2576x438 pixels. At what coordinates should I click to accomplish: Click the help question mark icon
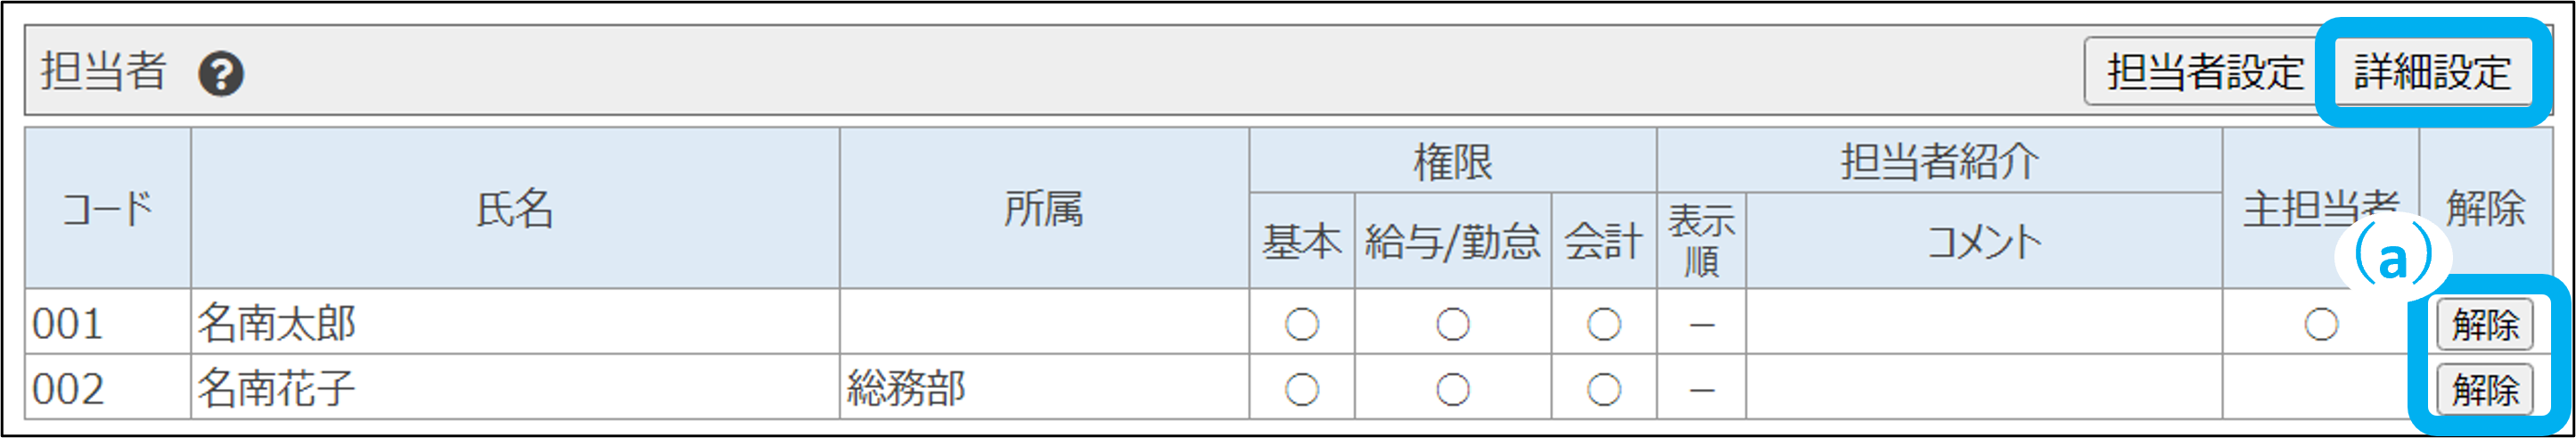tap(220, 74)
